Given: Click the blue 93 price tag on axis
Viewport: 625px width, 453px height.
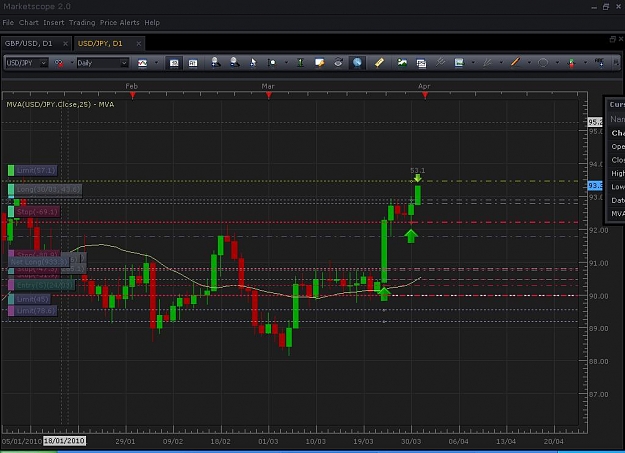Looking at the screenshot, I should point(595,185).
